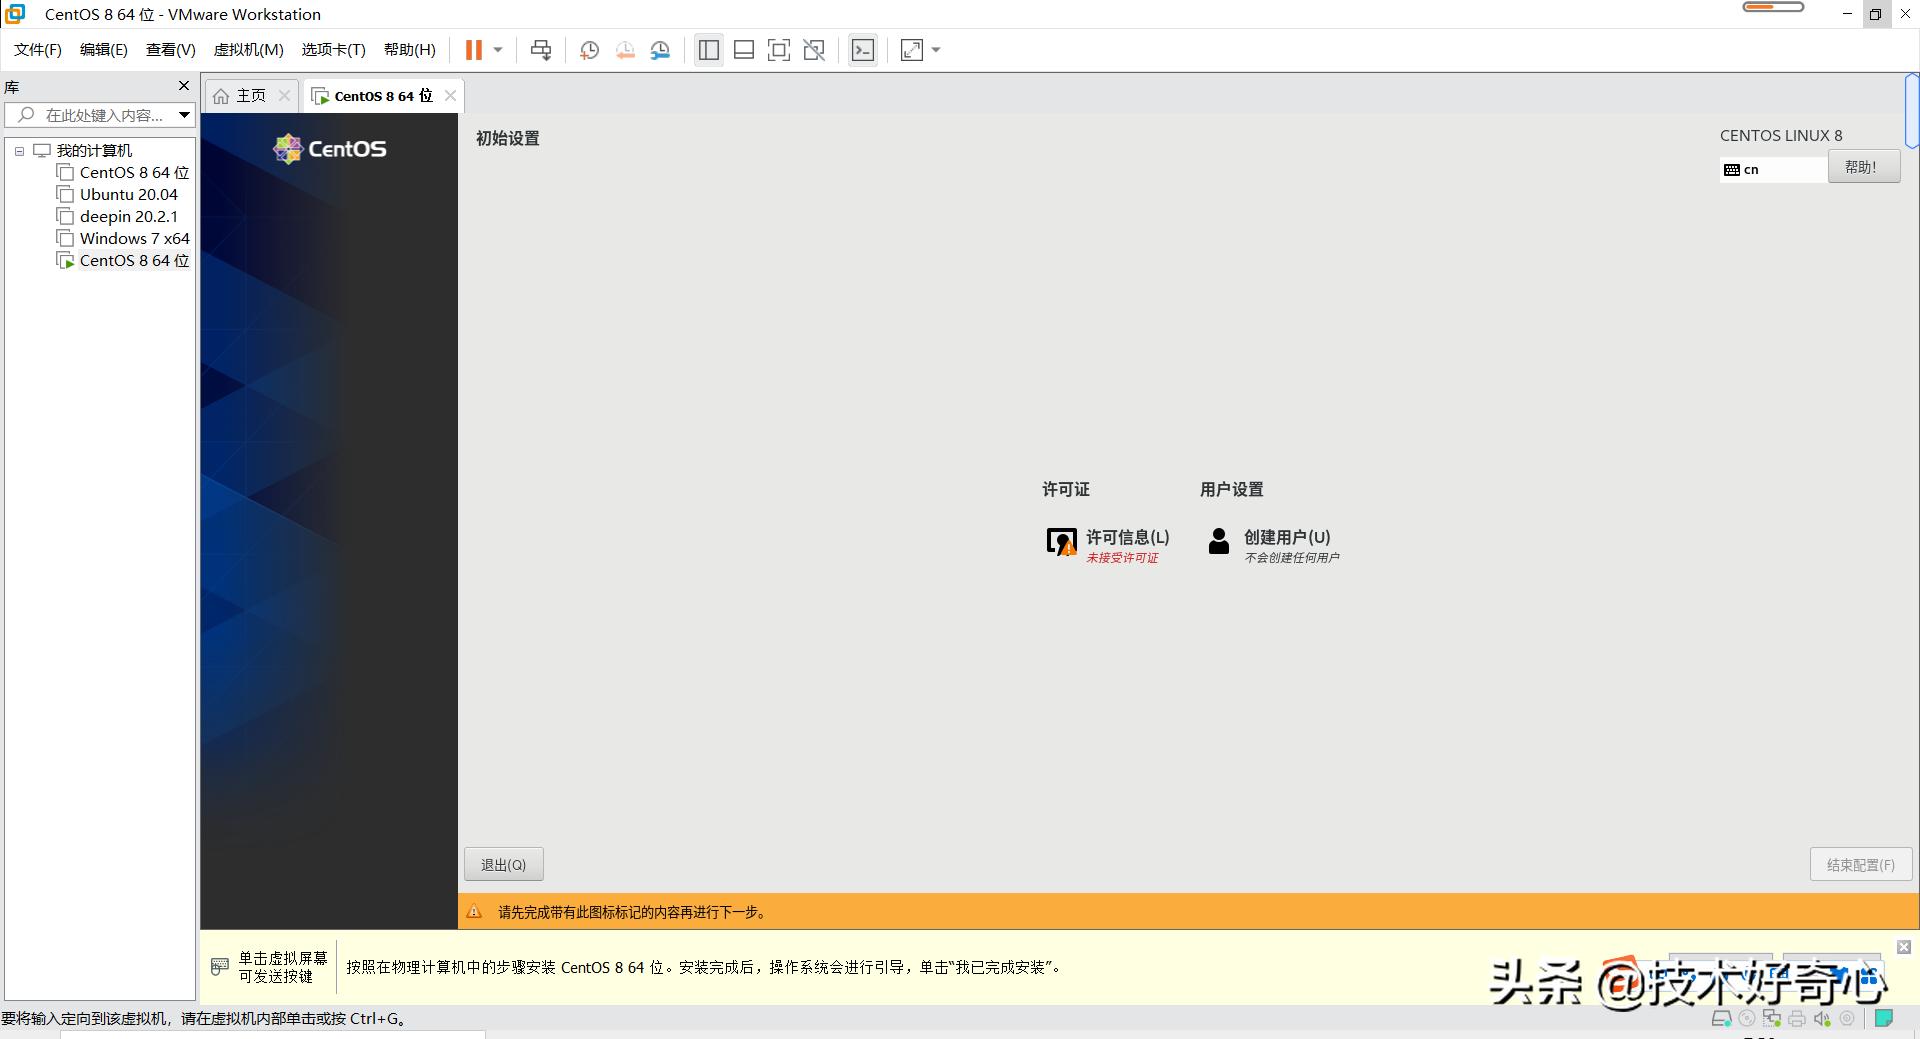Open the stretch mode dropdown arrow

(934, 50)
